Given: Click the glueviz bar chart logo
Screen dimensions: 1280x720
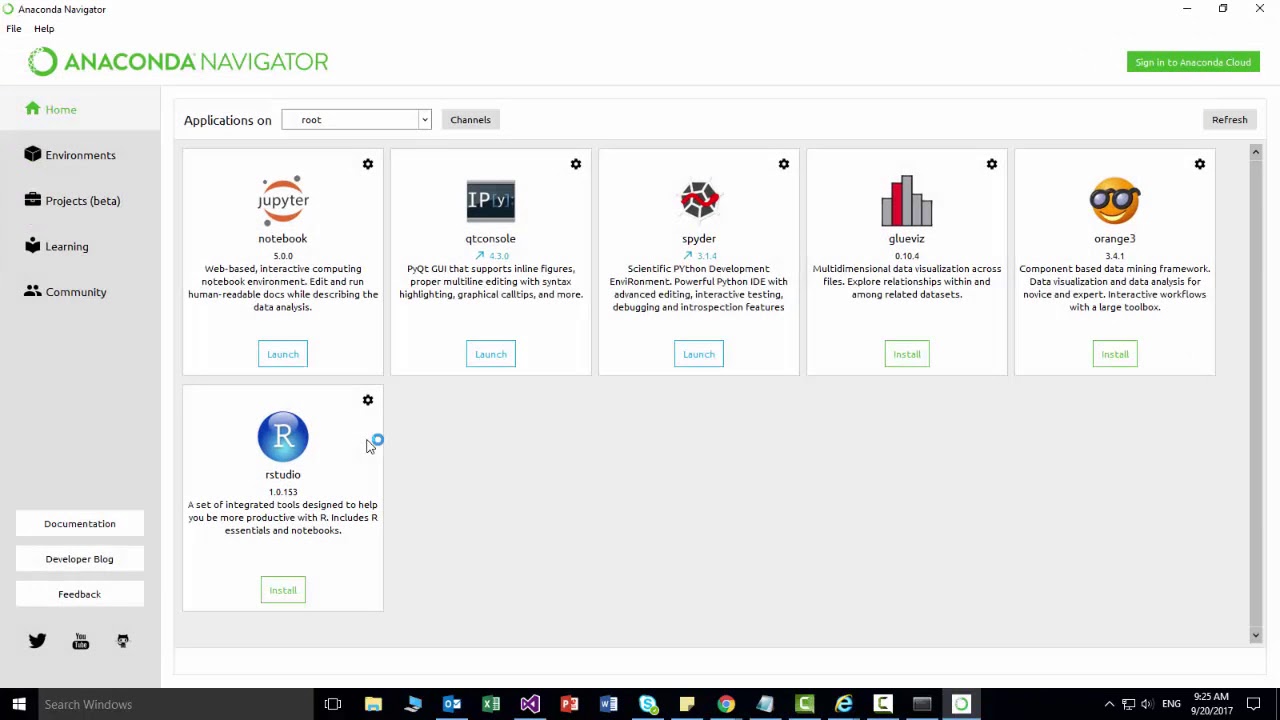Looking at the screenshot, I should (x=907, y=201).
